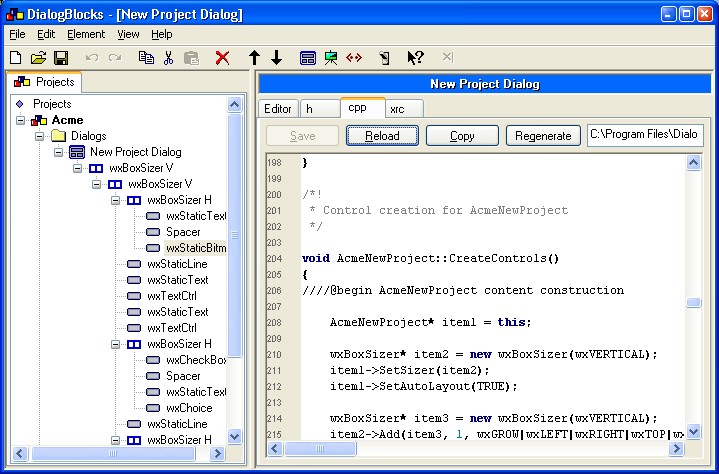Click the New Project Dialog tree icon
Viewport: 719px width, 474px height.
coord(77,152)
